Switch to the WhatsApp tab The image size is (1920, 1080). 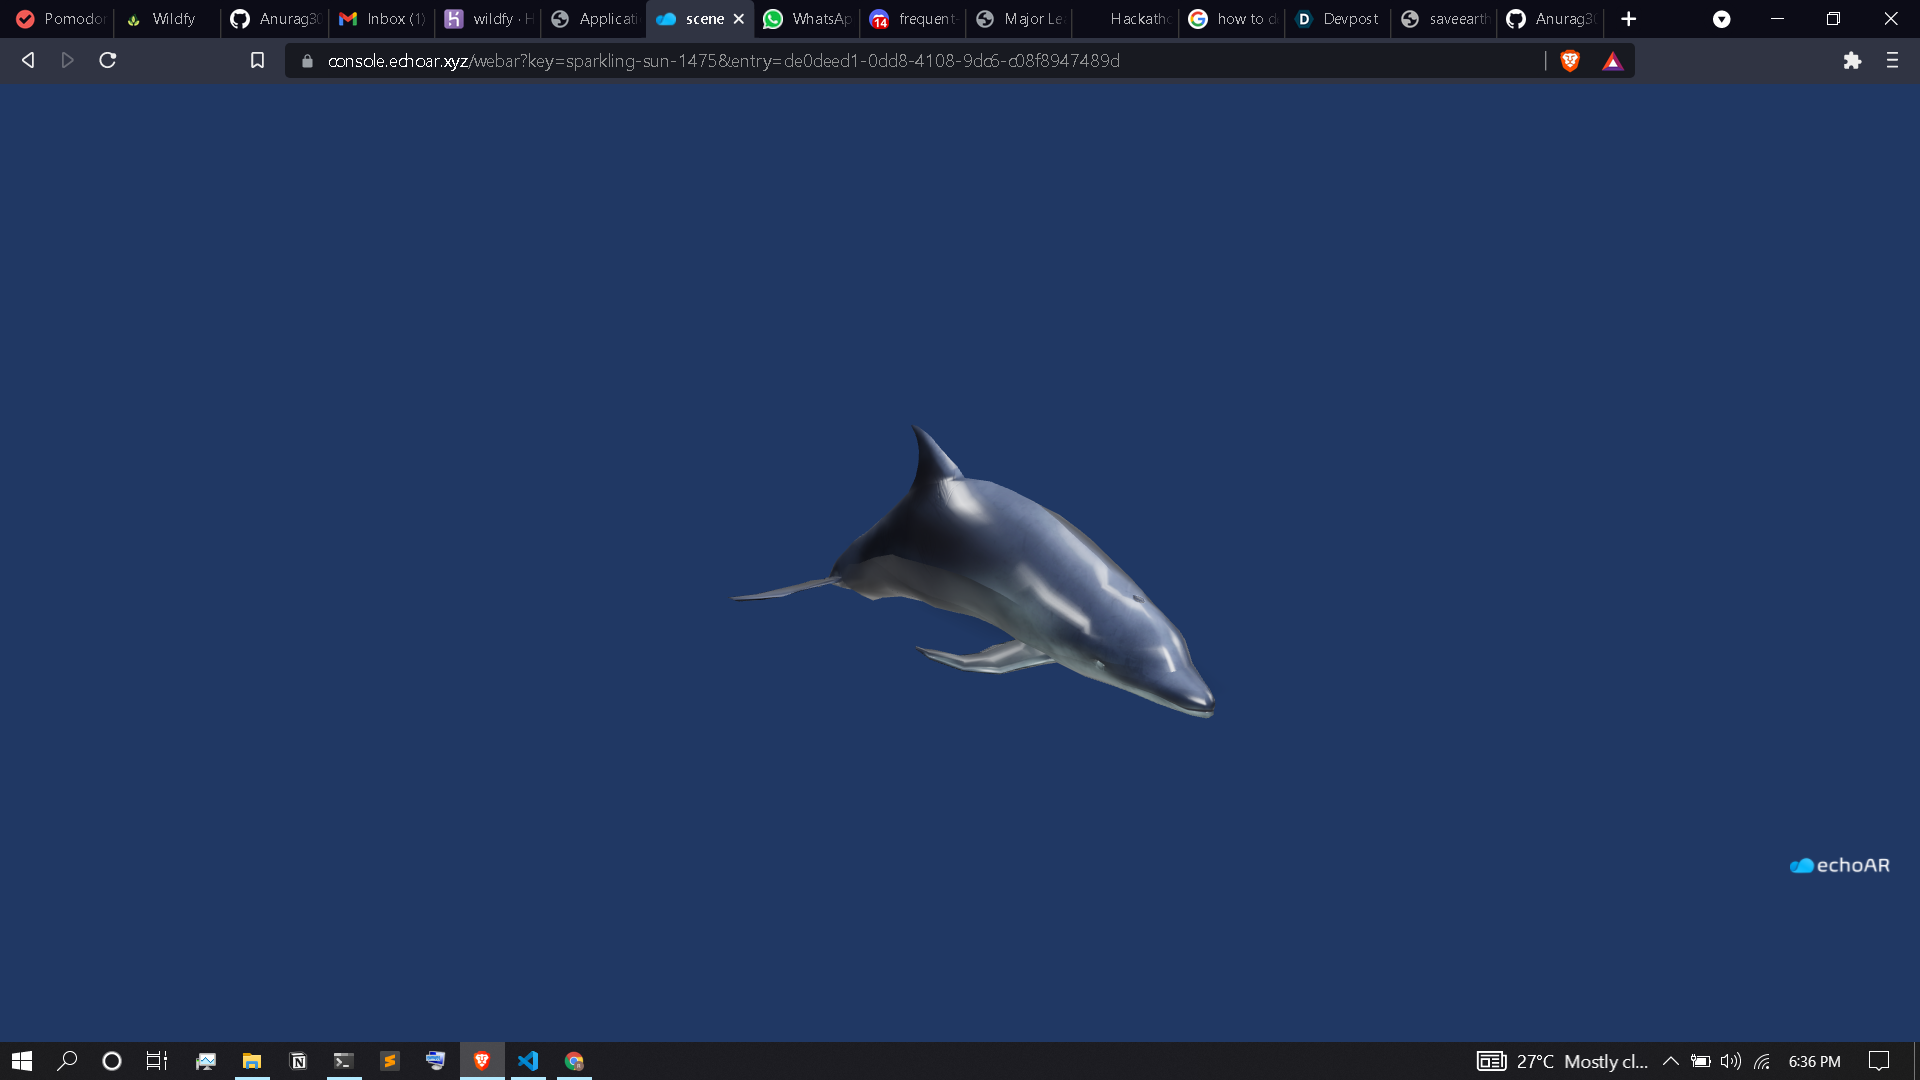tap(808, 19)
